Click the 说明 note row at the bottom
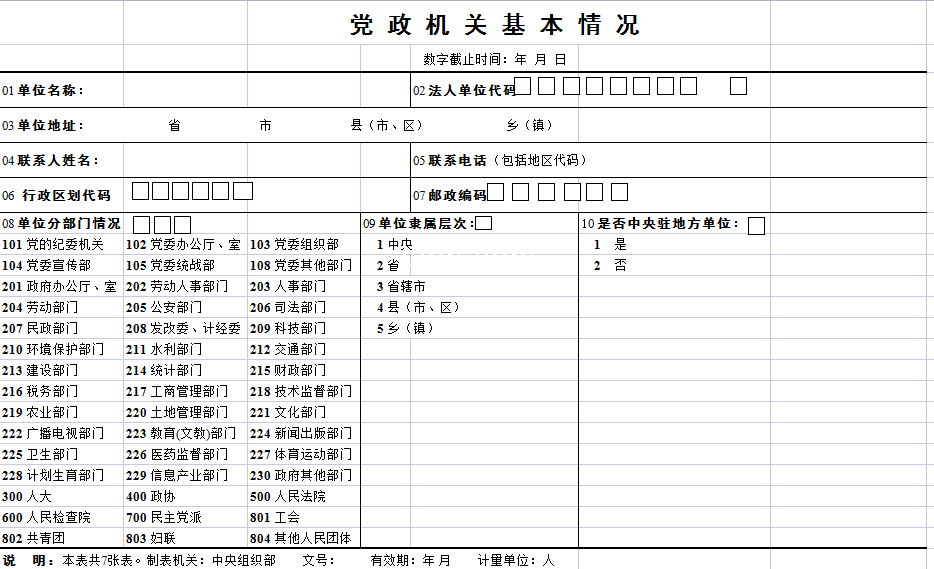 click(280, 560)
